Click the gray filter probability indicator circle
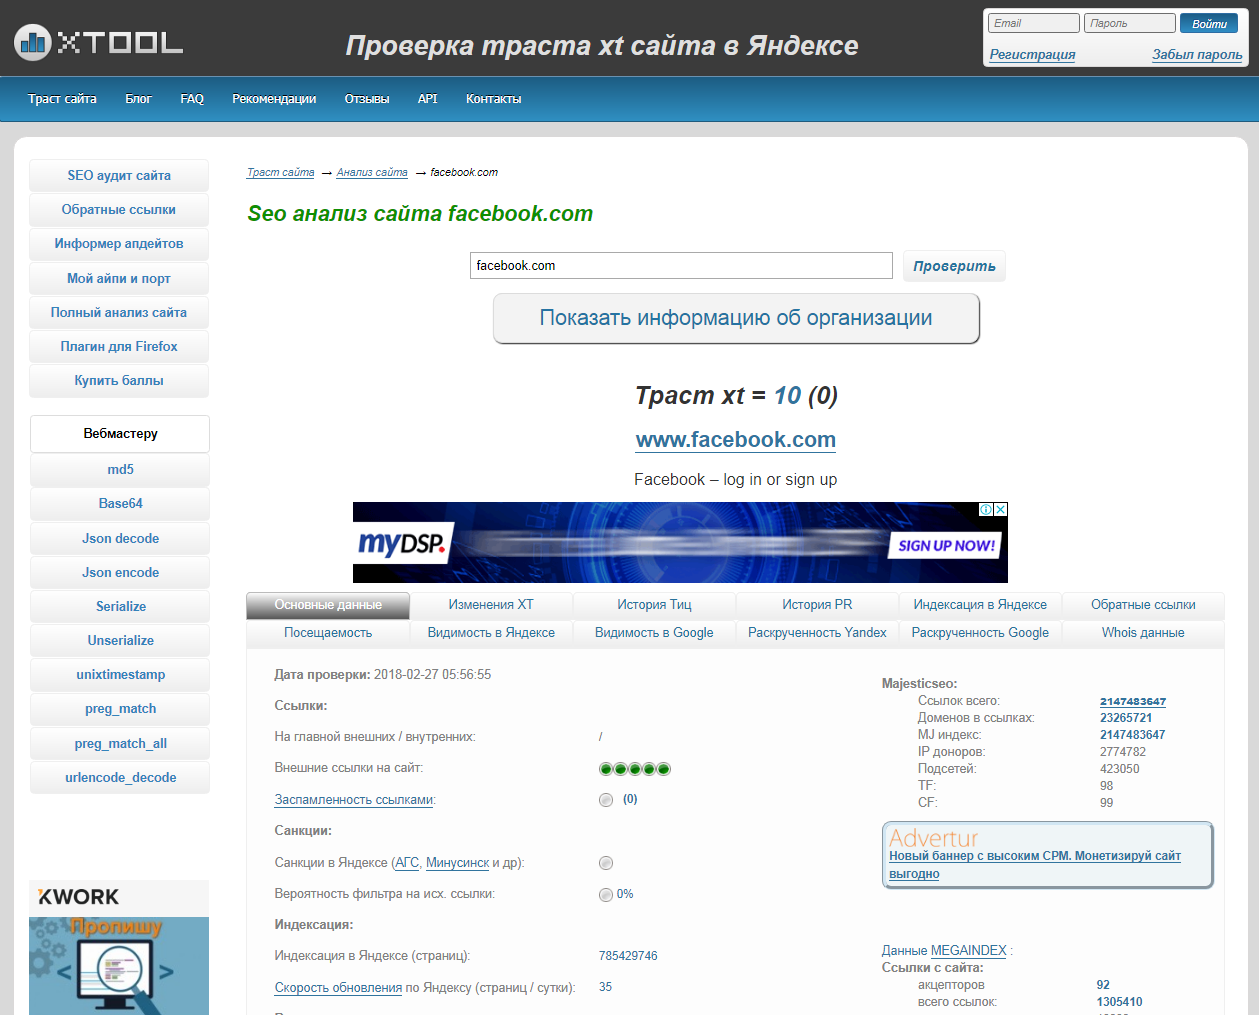This screenshot has width=1259, height=1015. click(606, 895)
